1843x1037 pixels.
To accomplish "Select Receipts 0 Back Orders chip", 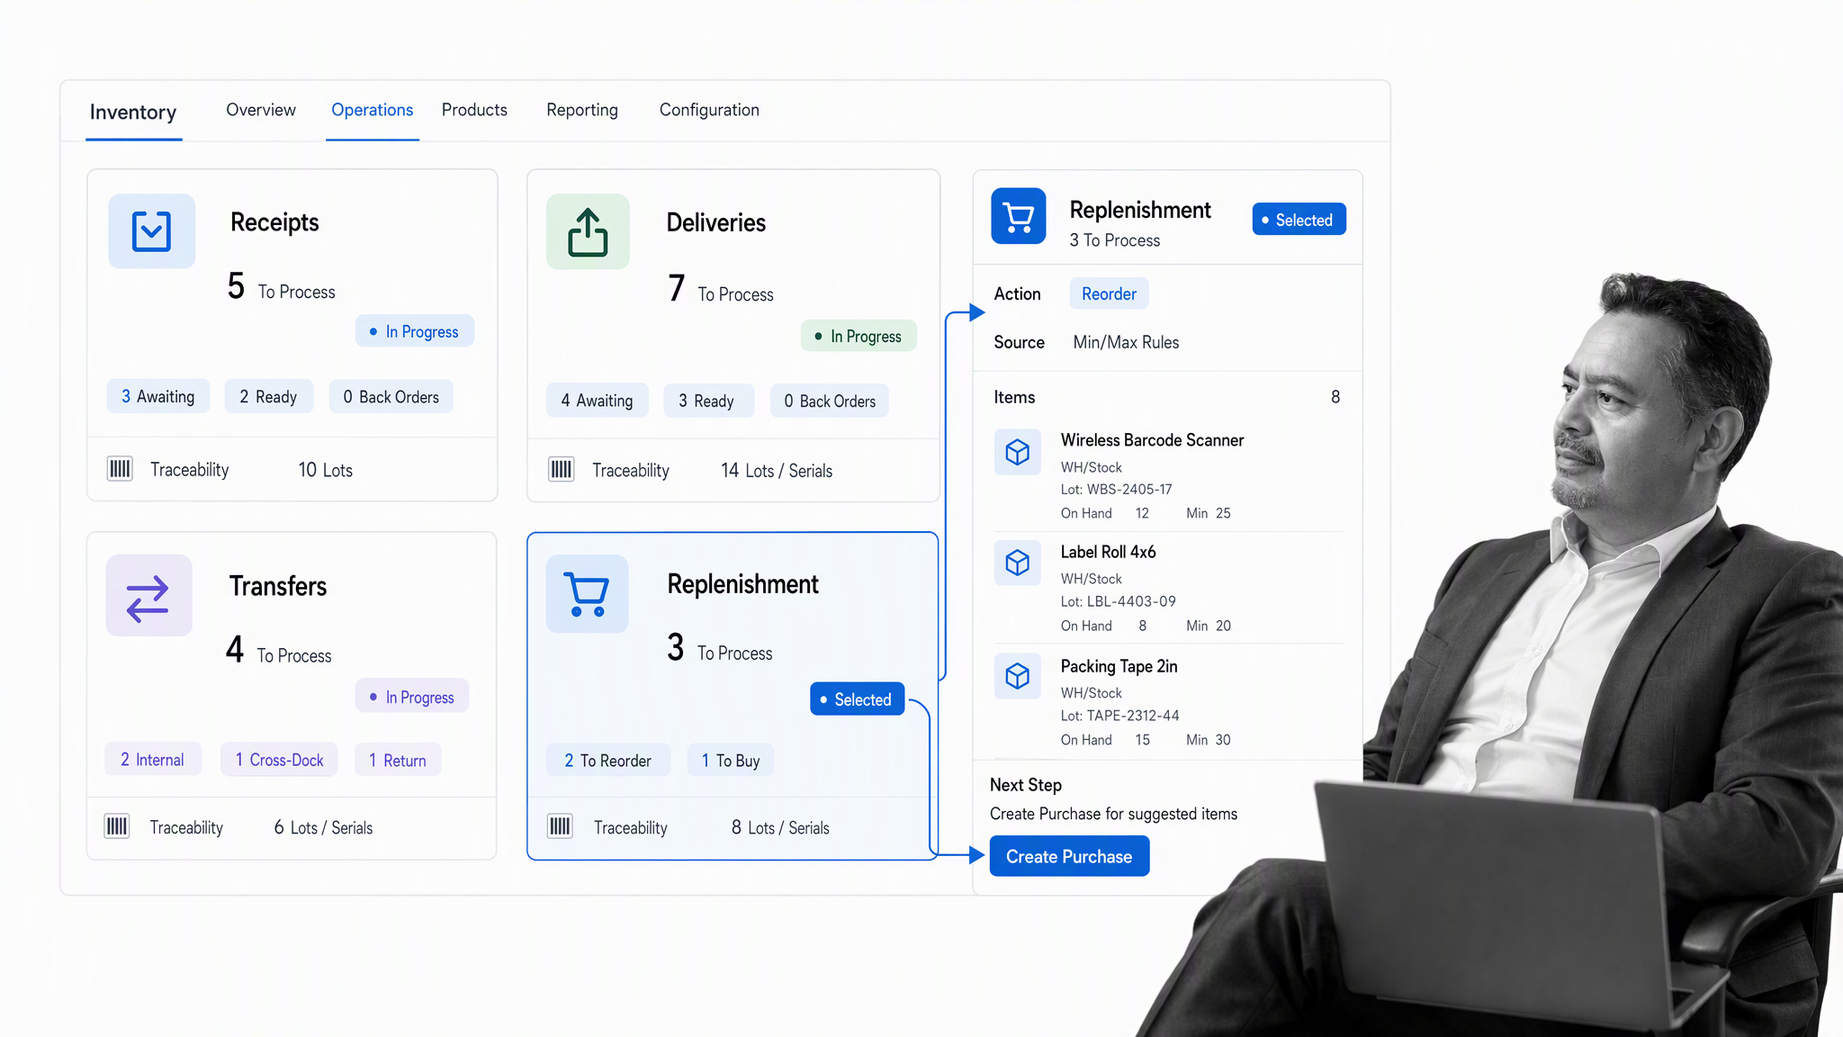I will (x=391, y=397).
